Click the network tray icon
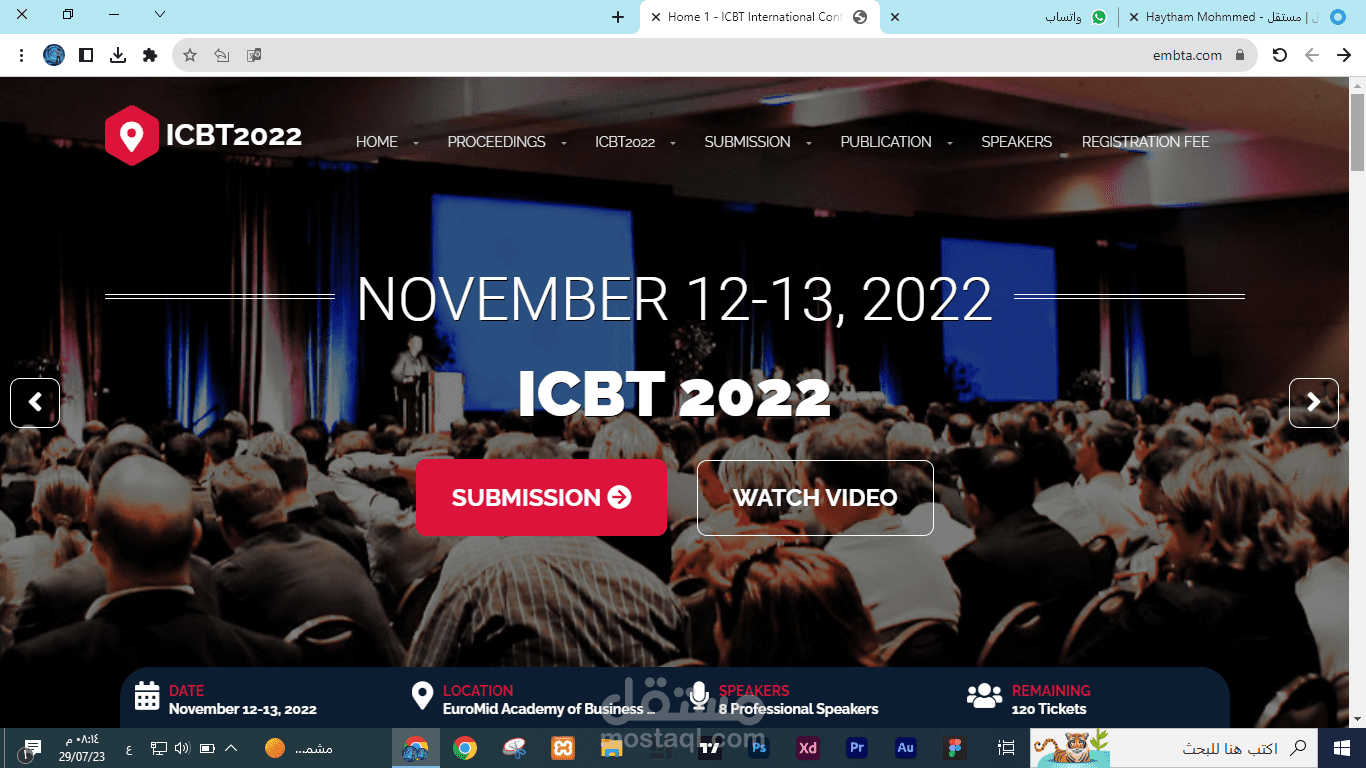Screen dimensions: 1366x768 click(158, 748)
